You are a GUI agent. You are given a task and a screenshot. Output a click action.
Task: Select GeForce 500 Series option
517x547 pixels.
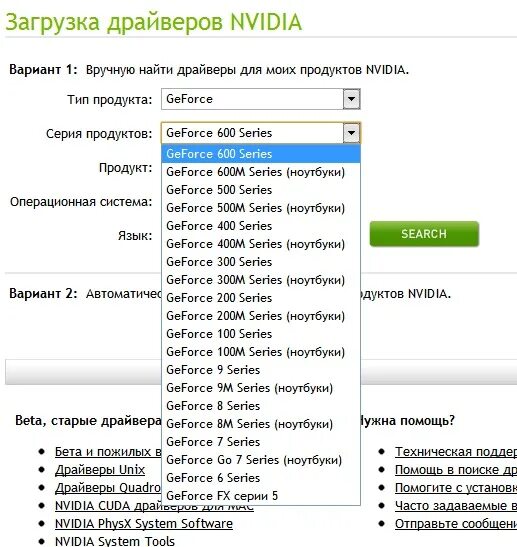click(x=261, y=190)
